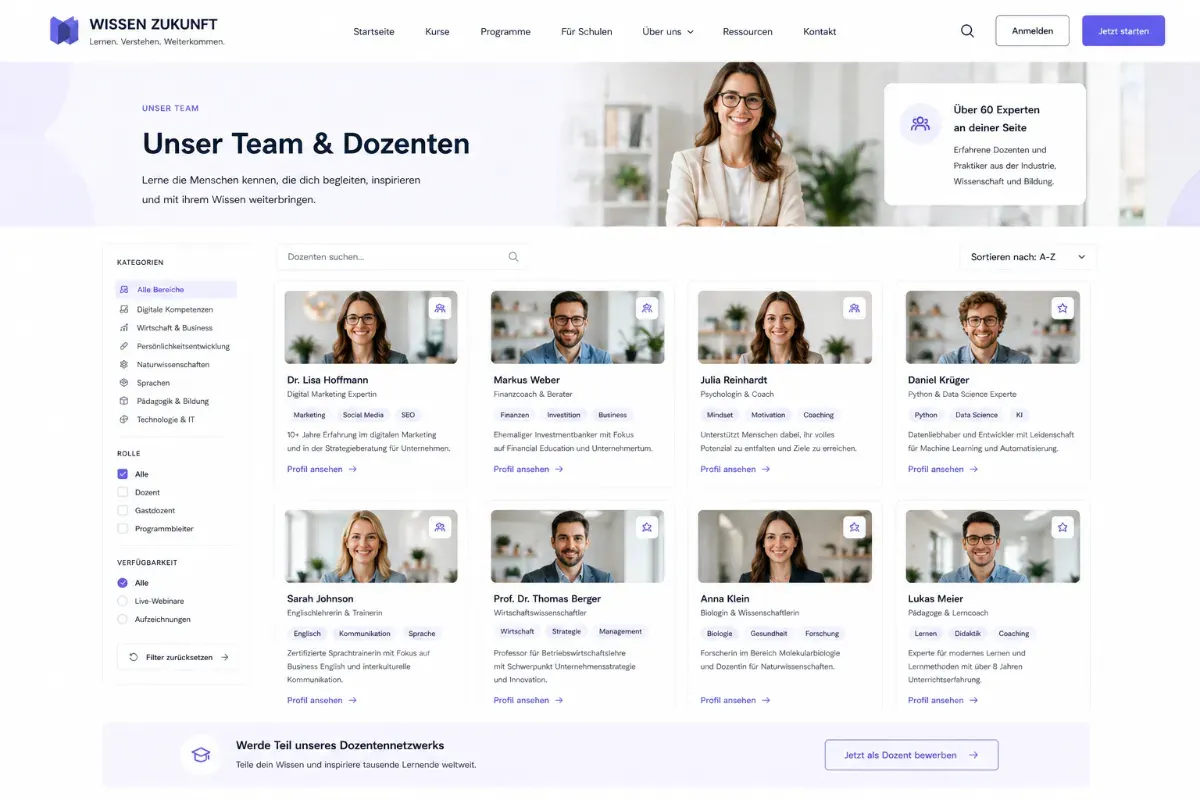Click the Sprachen category icon

pyautogui.click(x=124, y=383)
